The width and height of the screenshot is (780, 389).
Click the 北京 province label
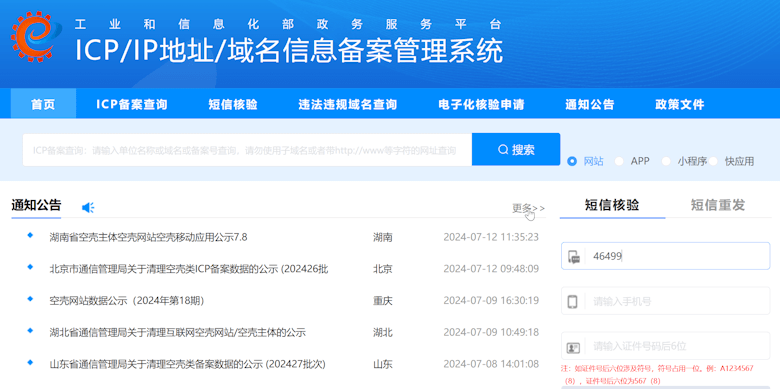[x=383, y=269]
